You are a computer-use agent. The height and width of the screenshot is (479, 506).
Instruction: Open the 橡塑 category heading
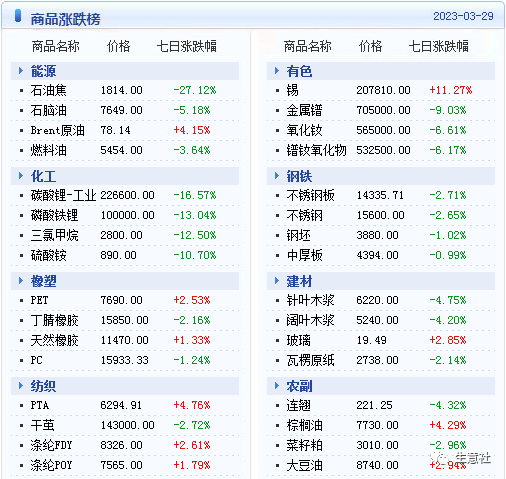tap(43, 281)
